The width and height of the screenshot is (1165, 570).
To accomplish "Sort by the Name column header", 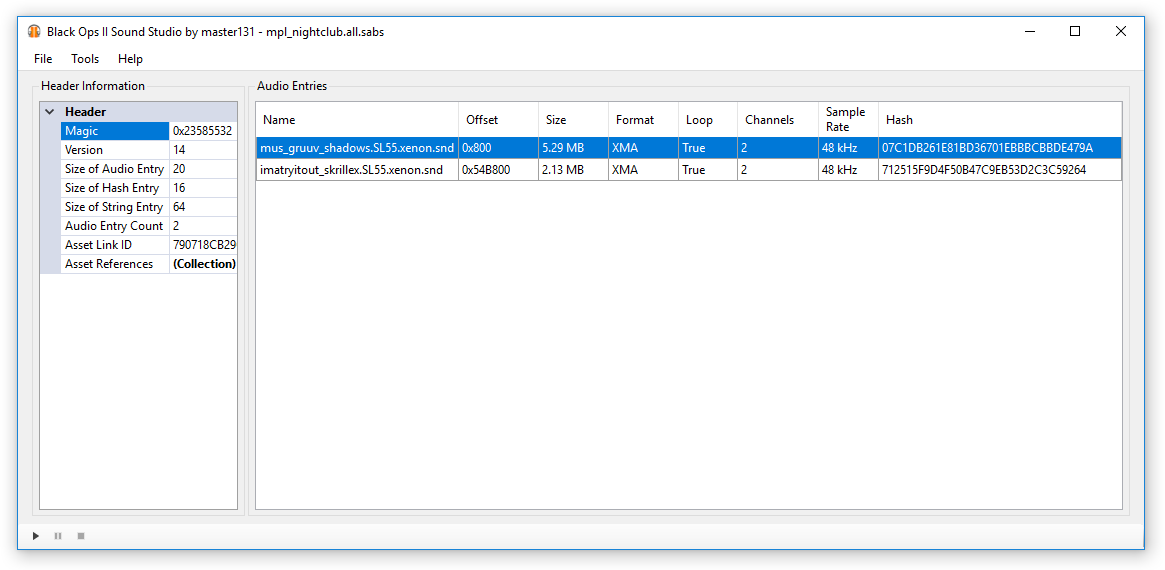I will pos(357,120).
